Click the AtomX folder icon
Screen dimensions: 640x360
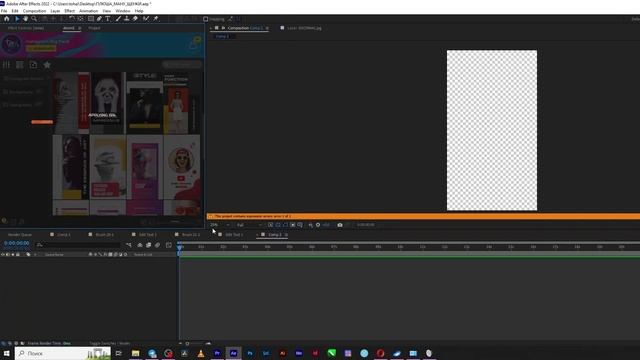33,64
